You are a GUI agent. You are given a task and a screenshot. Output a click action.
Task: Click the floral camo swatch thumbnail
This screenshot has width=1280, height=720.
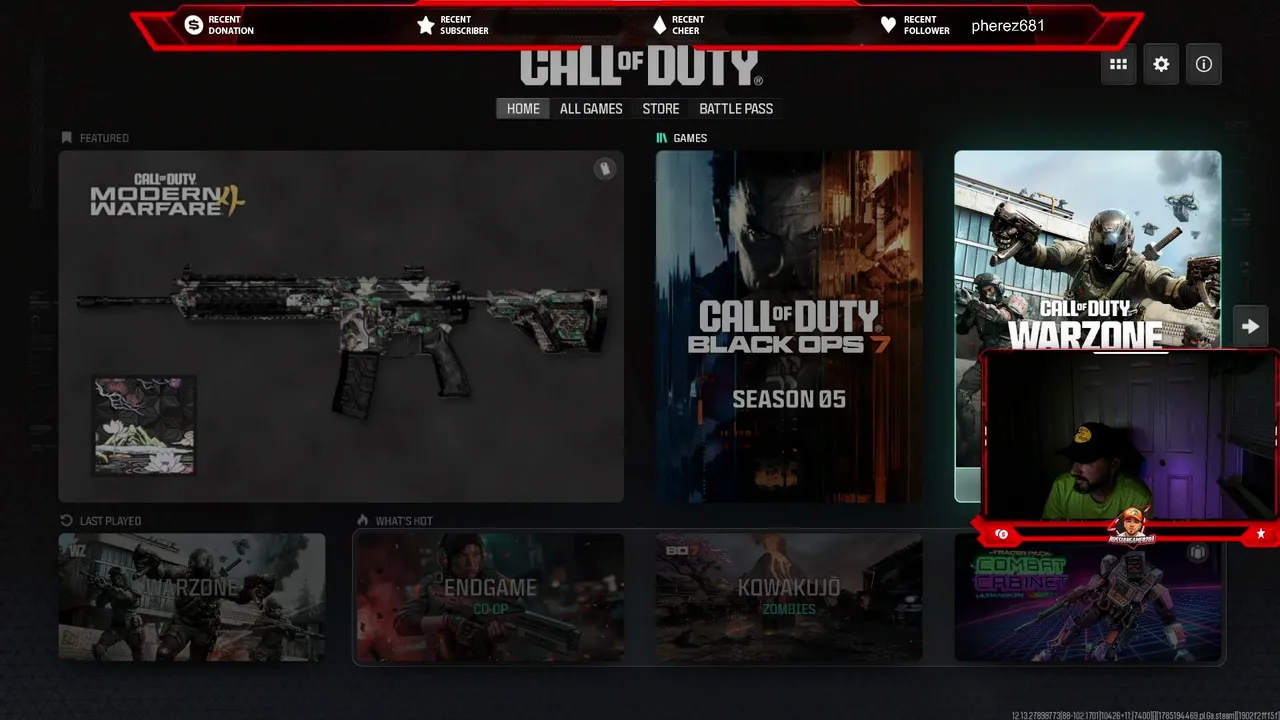click(145, 425)
